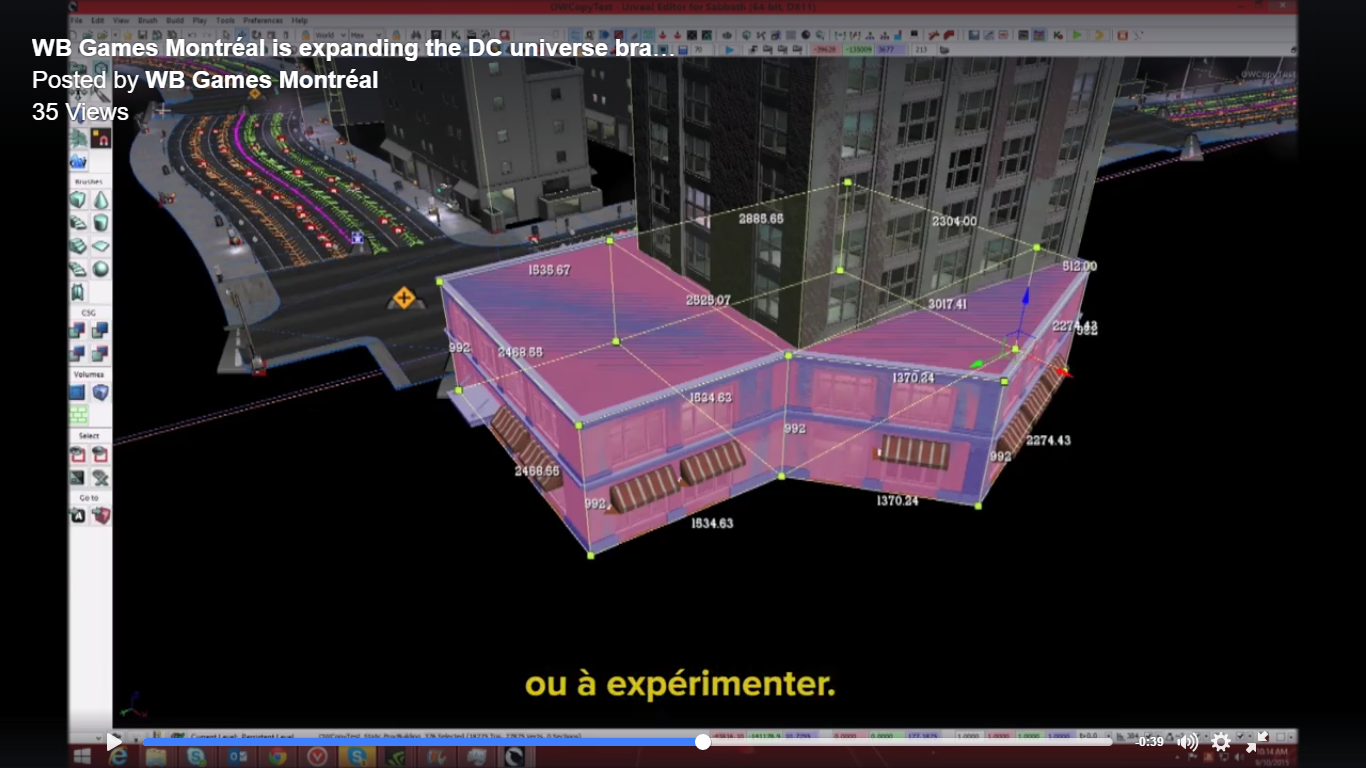This screenshot has height=768, width=1366.
Task: Select the Cone brush builder
Action: [101, 200]
